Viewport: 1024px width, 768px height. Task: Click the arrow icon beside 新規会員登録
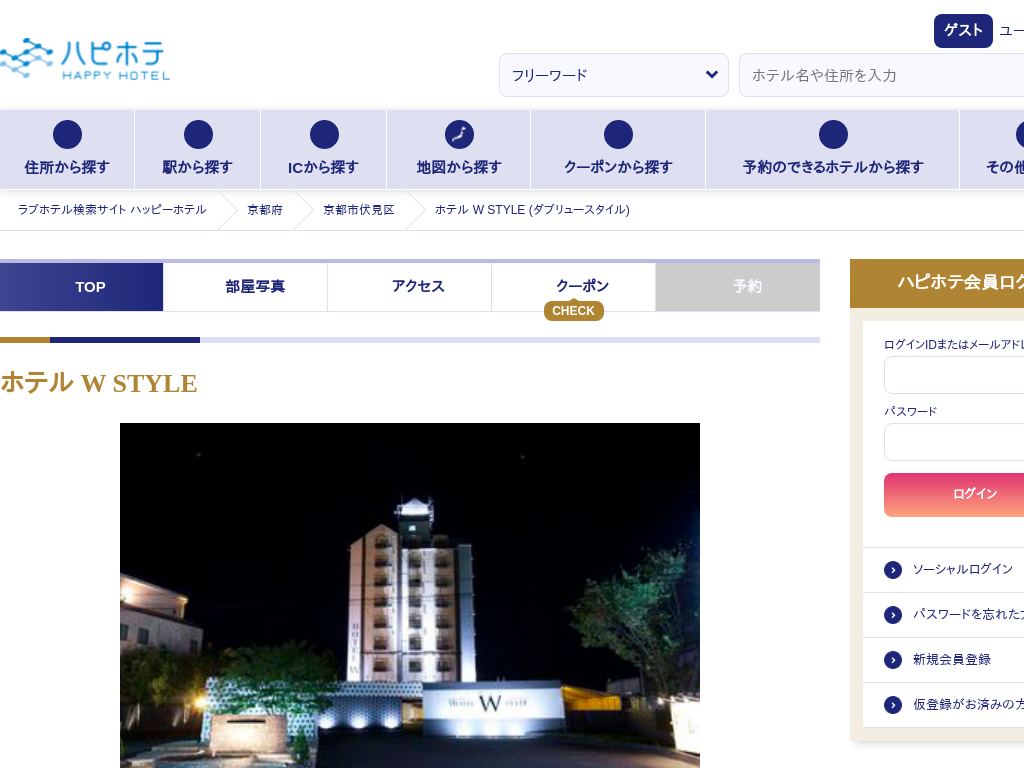tap(893, 660)
